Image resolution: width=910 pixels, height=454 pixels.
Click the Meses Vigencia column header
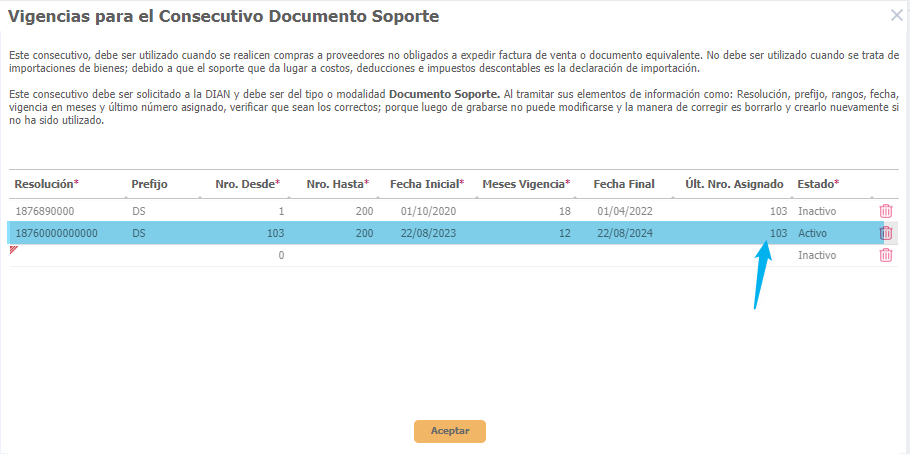(x=526, y=185)
